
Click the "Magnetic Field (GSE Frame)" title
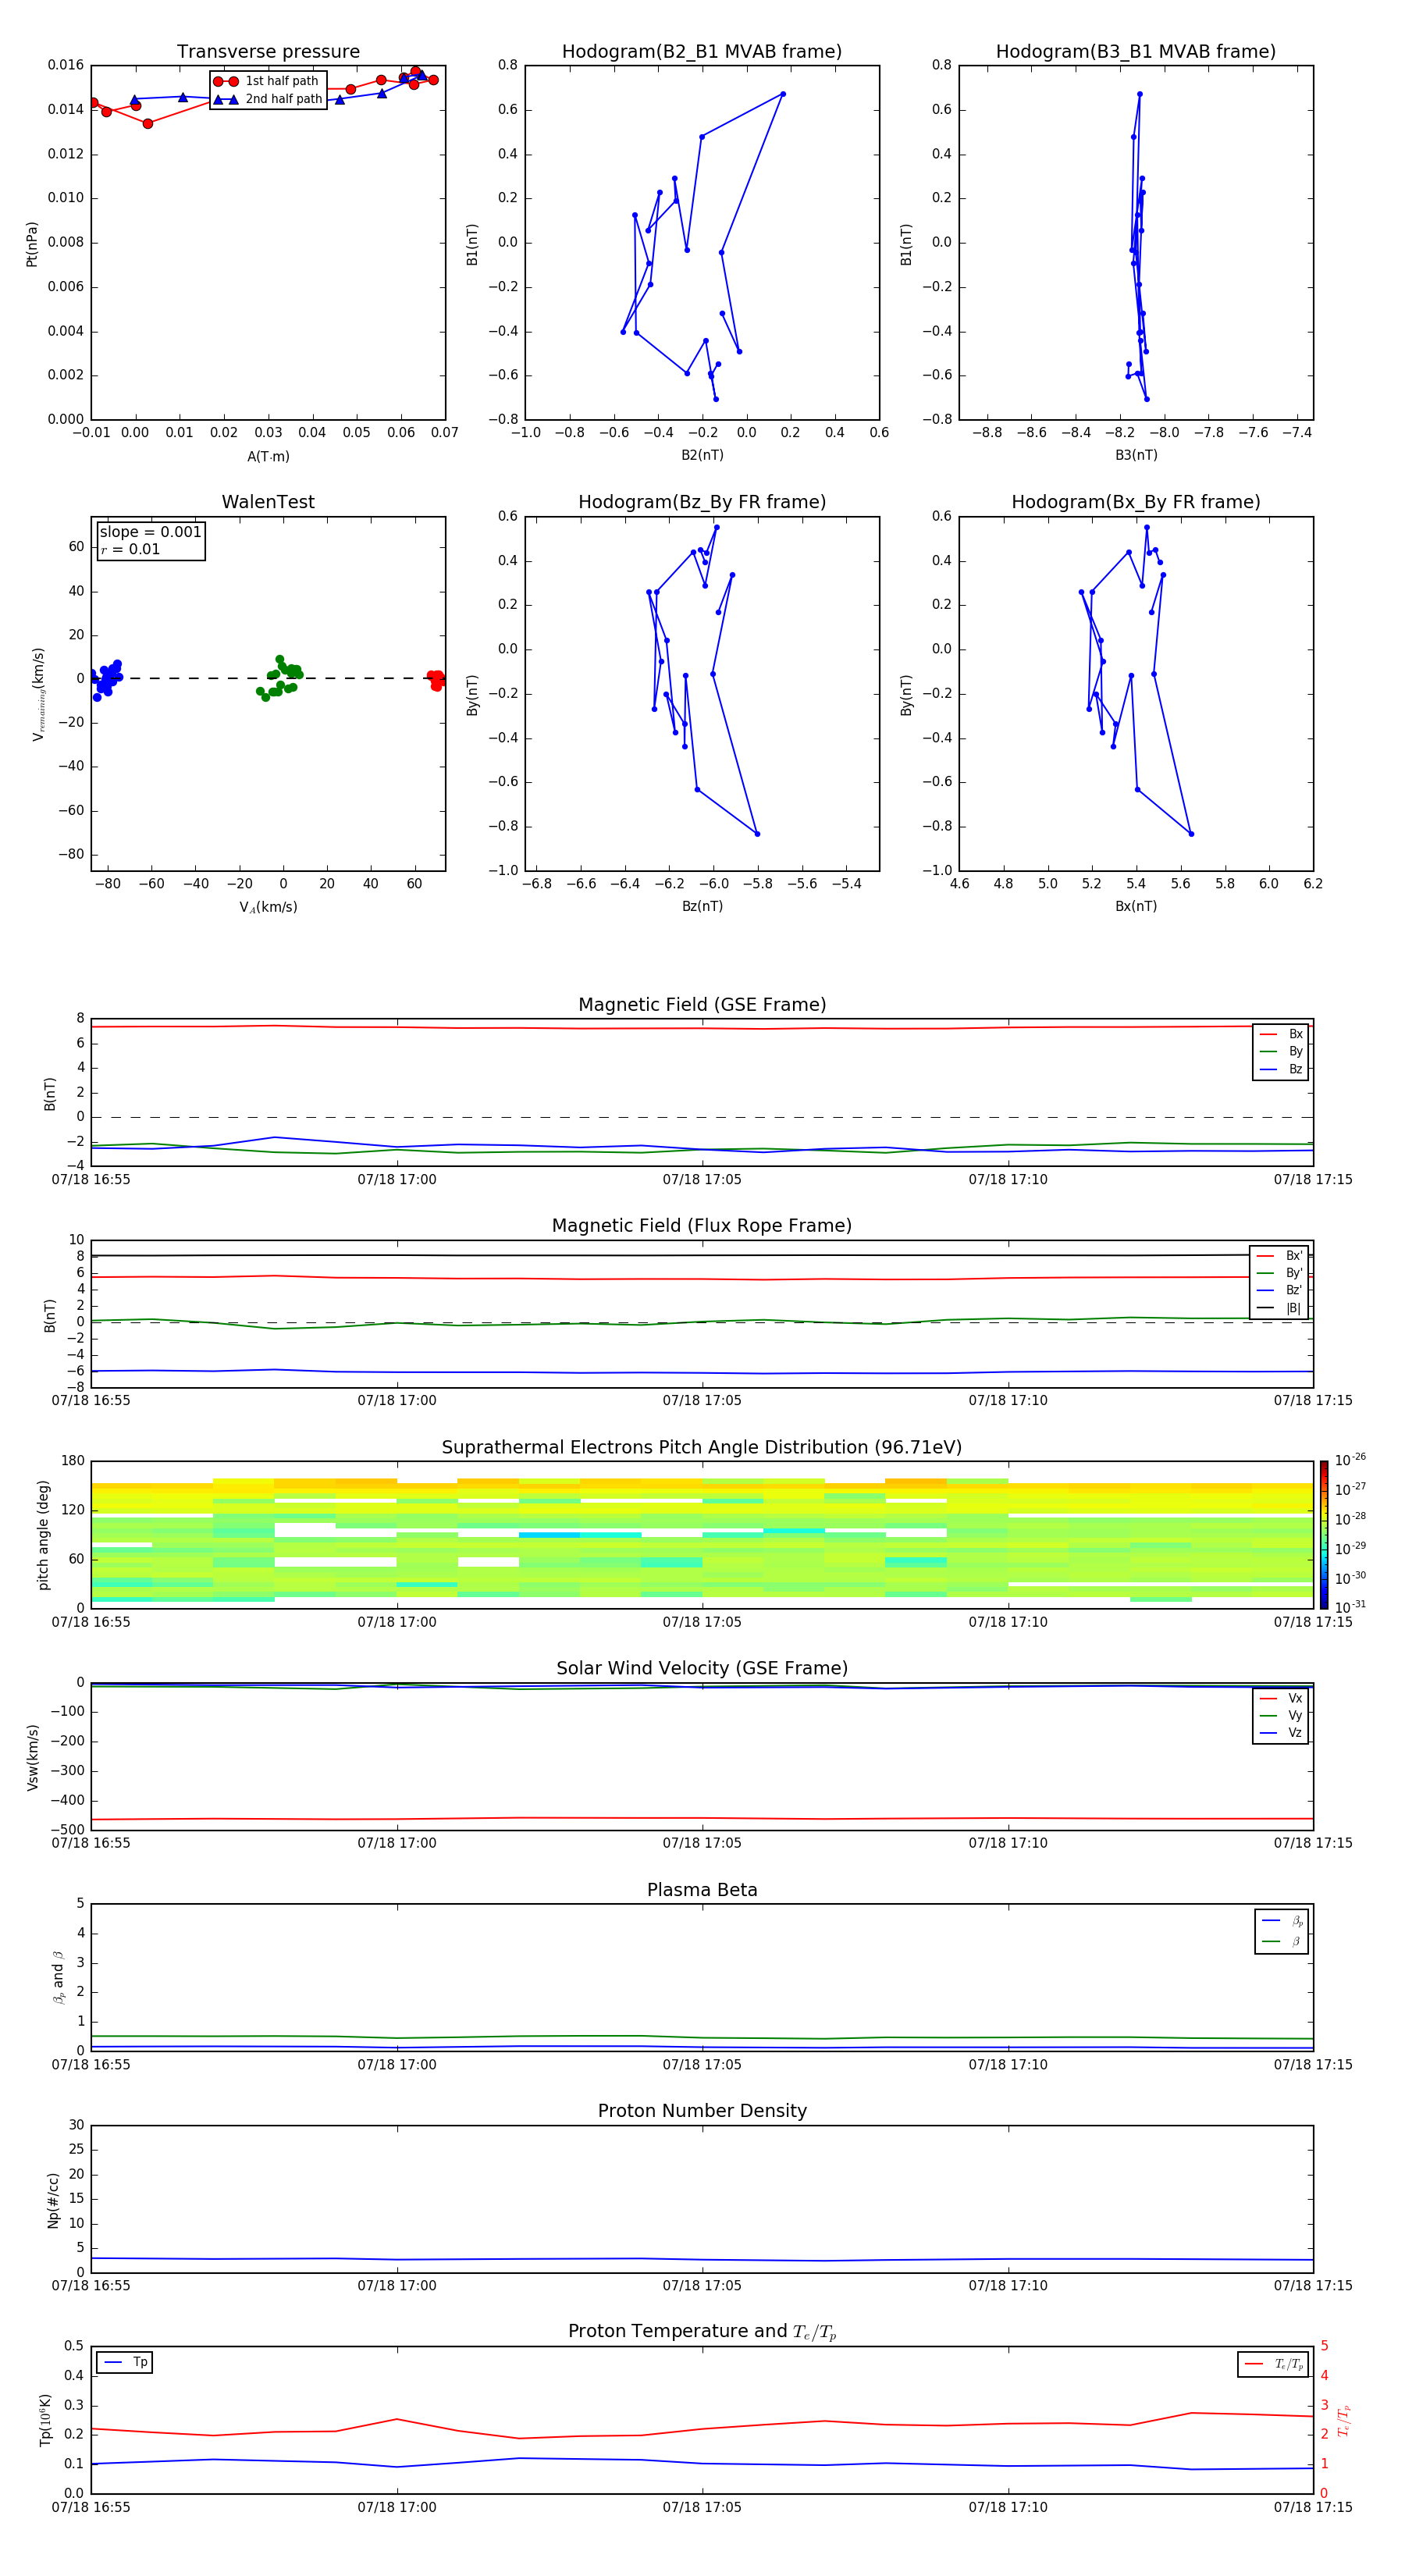702,1004
